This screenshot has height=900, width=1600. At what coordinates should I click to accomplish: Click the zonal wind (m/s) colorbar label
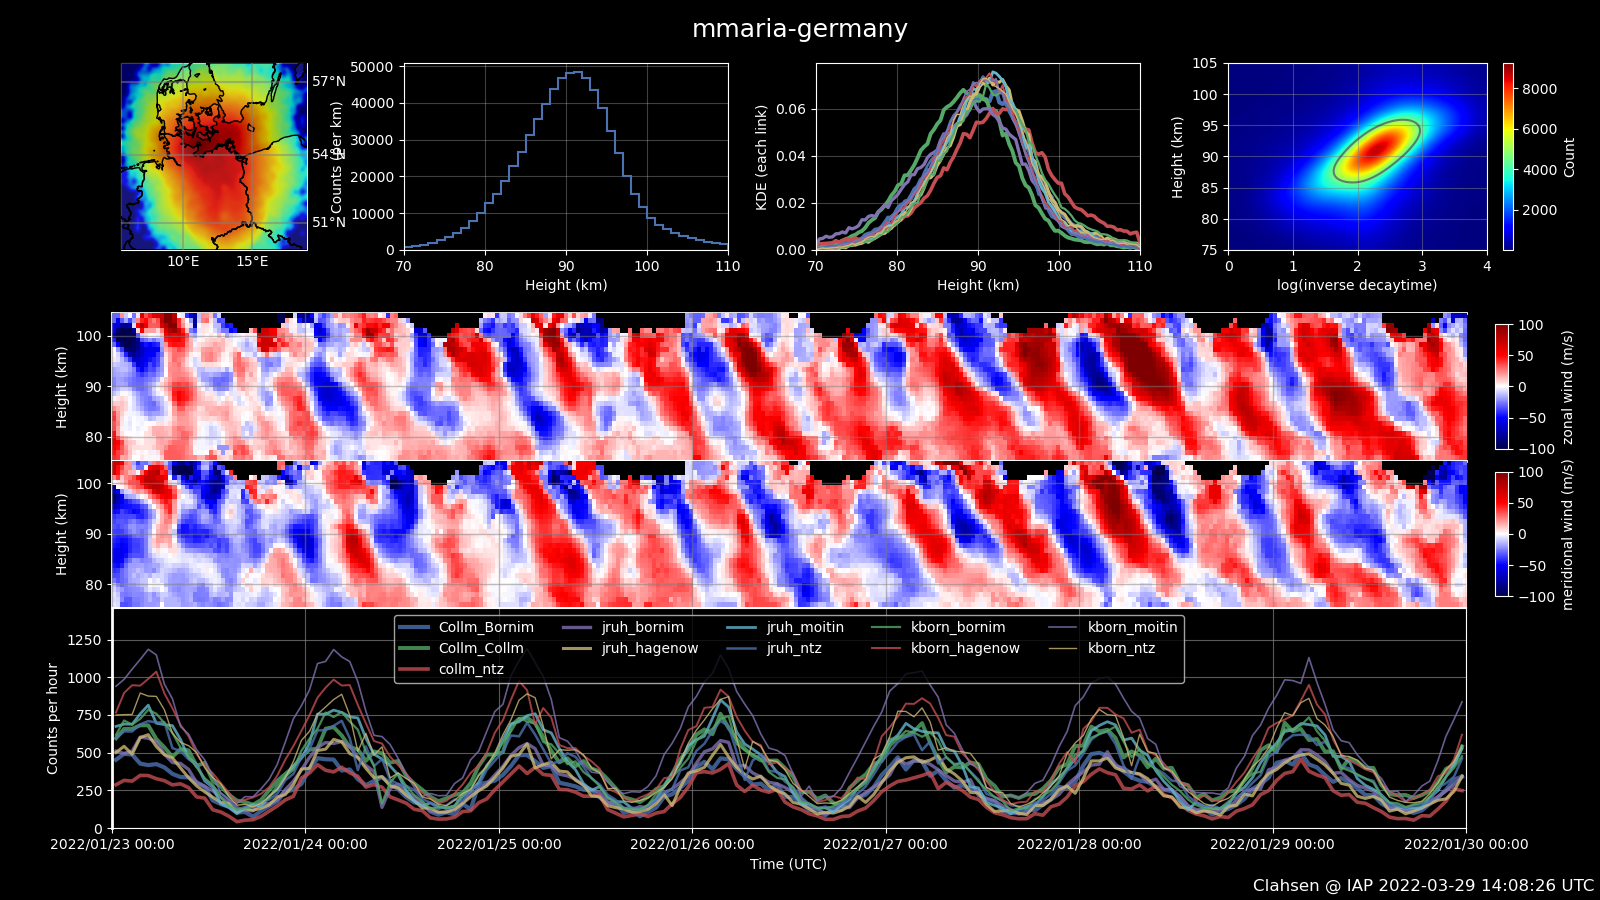(x=1568, y=387)
